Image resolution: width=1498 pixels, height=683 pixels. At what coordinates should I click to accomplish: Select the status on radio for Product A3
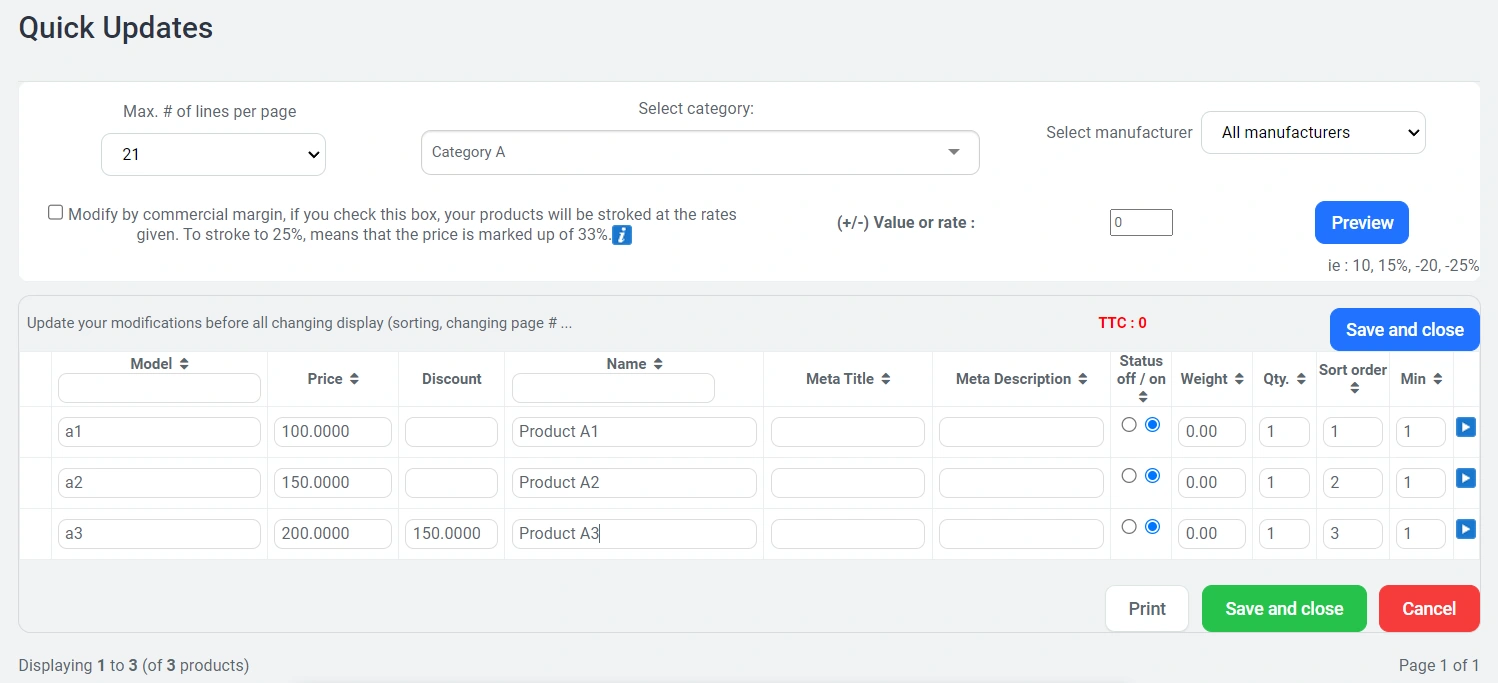click(1152, 526)
